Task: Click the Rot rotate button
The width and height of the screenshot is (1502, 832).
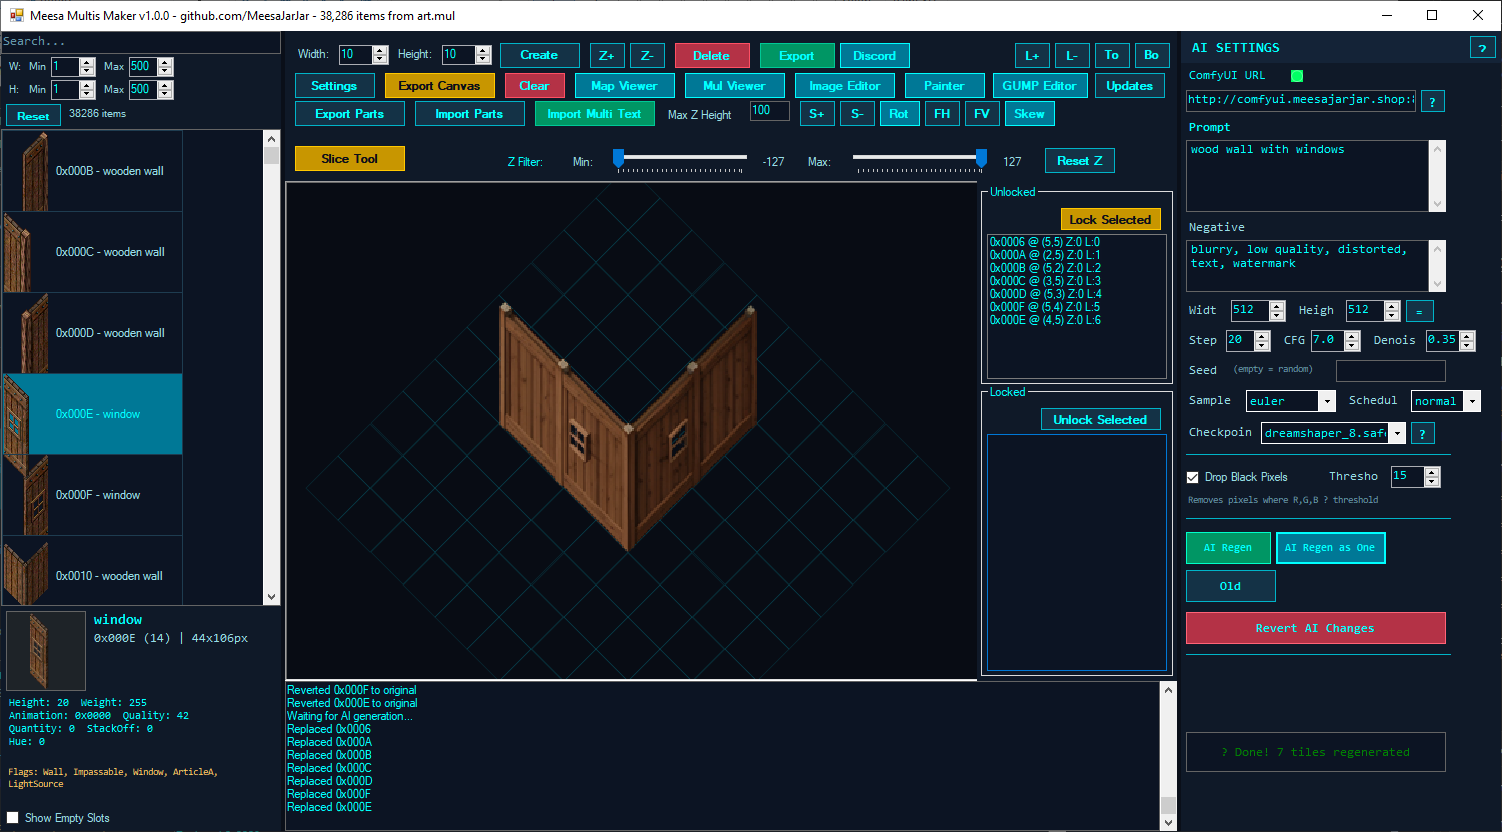Action: coord(899,114)
